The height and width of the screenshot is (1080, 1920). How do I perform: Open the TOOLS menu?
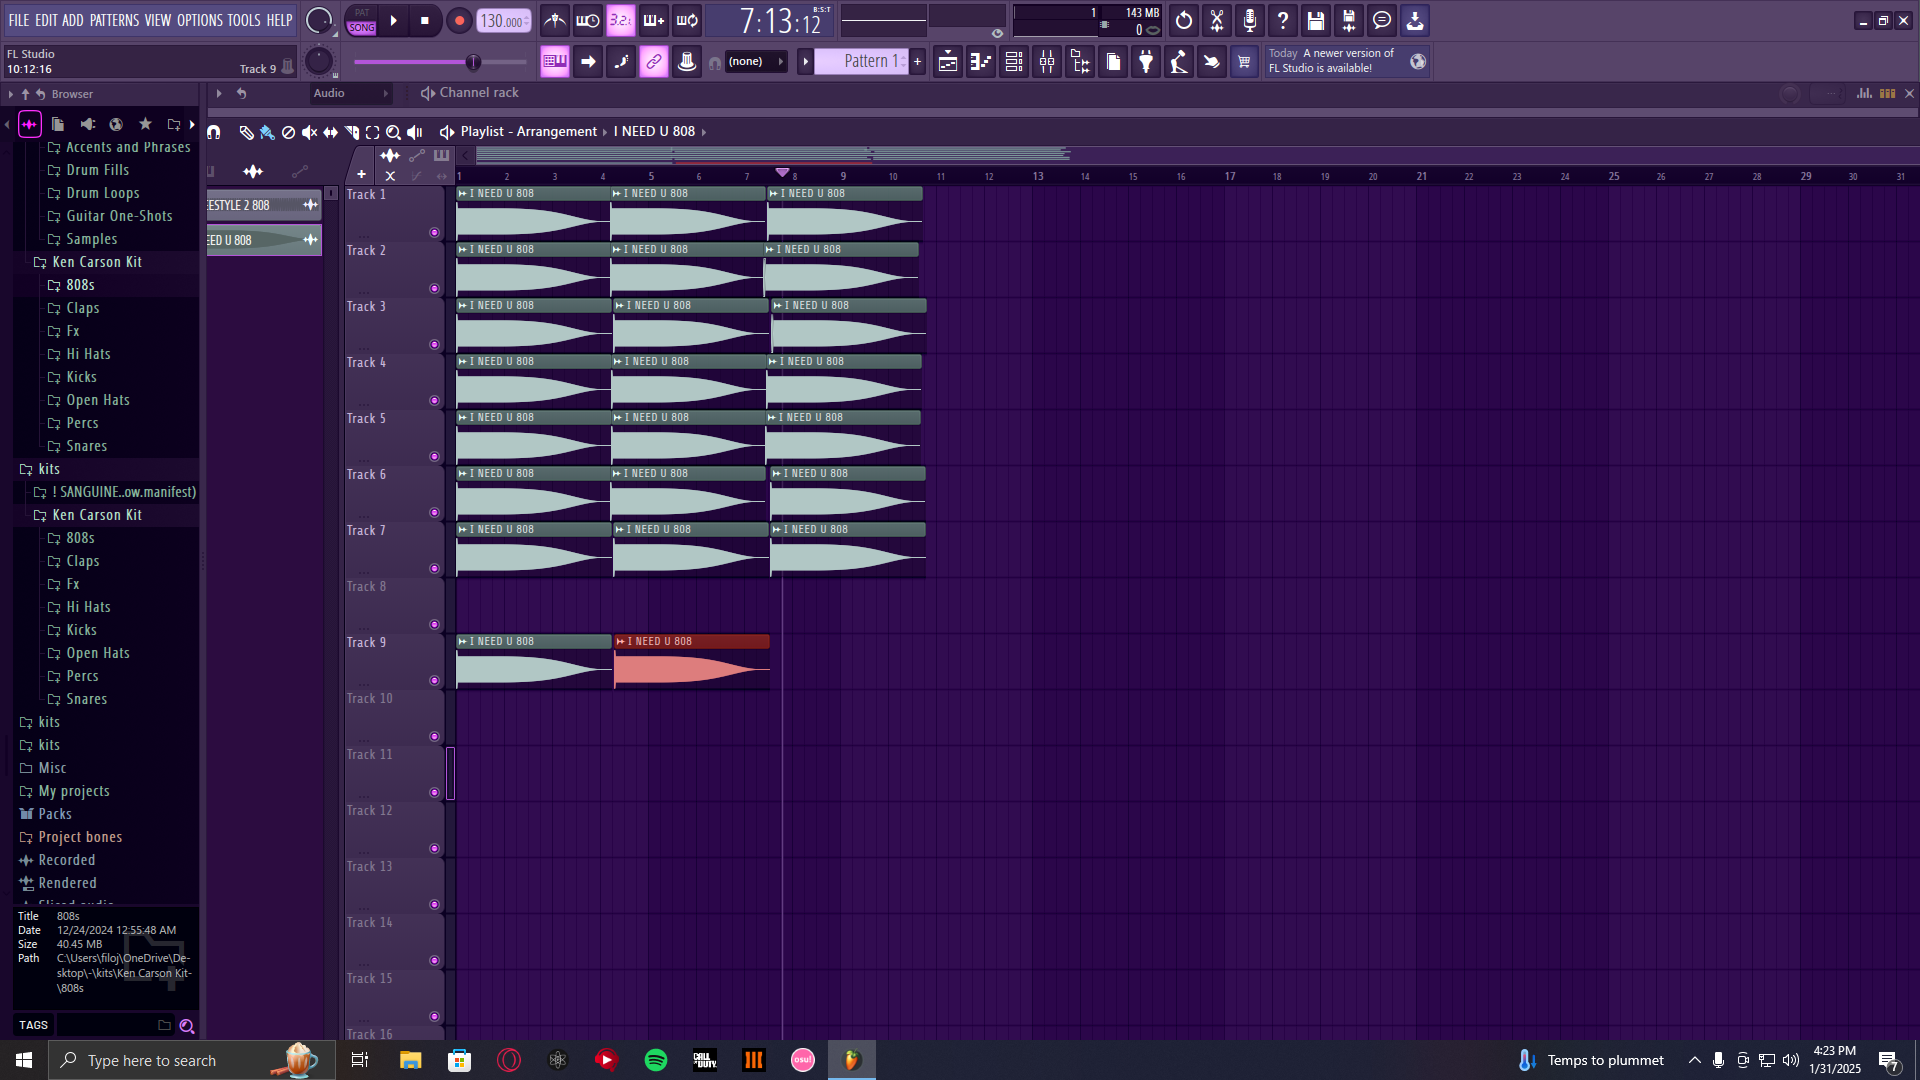click(244, 20)
